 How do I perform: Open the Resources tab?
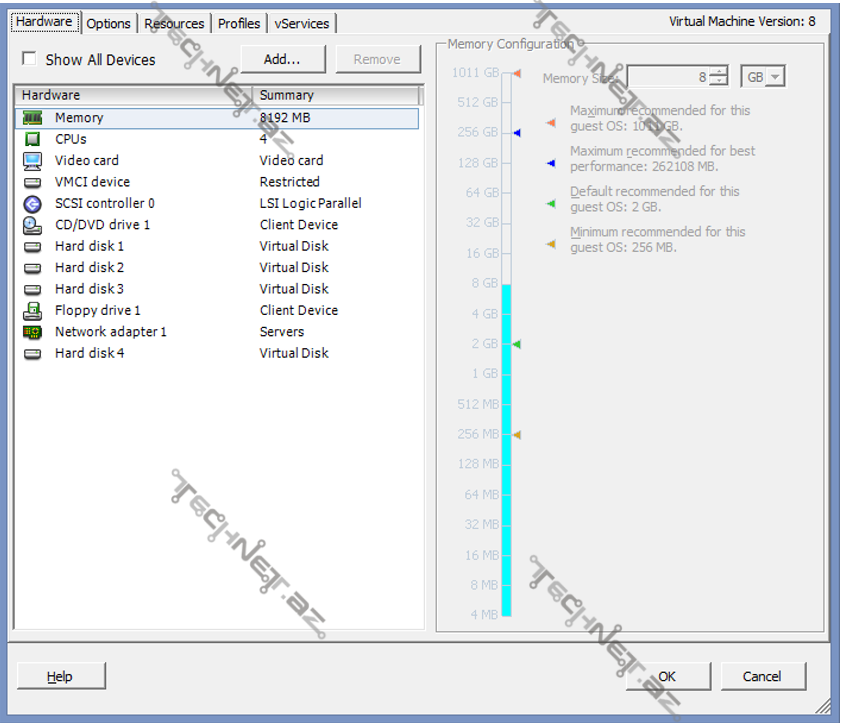174,23
